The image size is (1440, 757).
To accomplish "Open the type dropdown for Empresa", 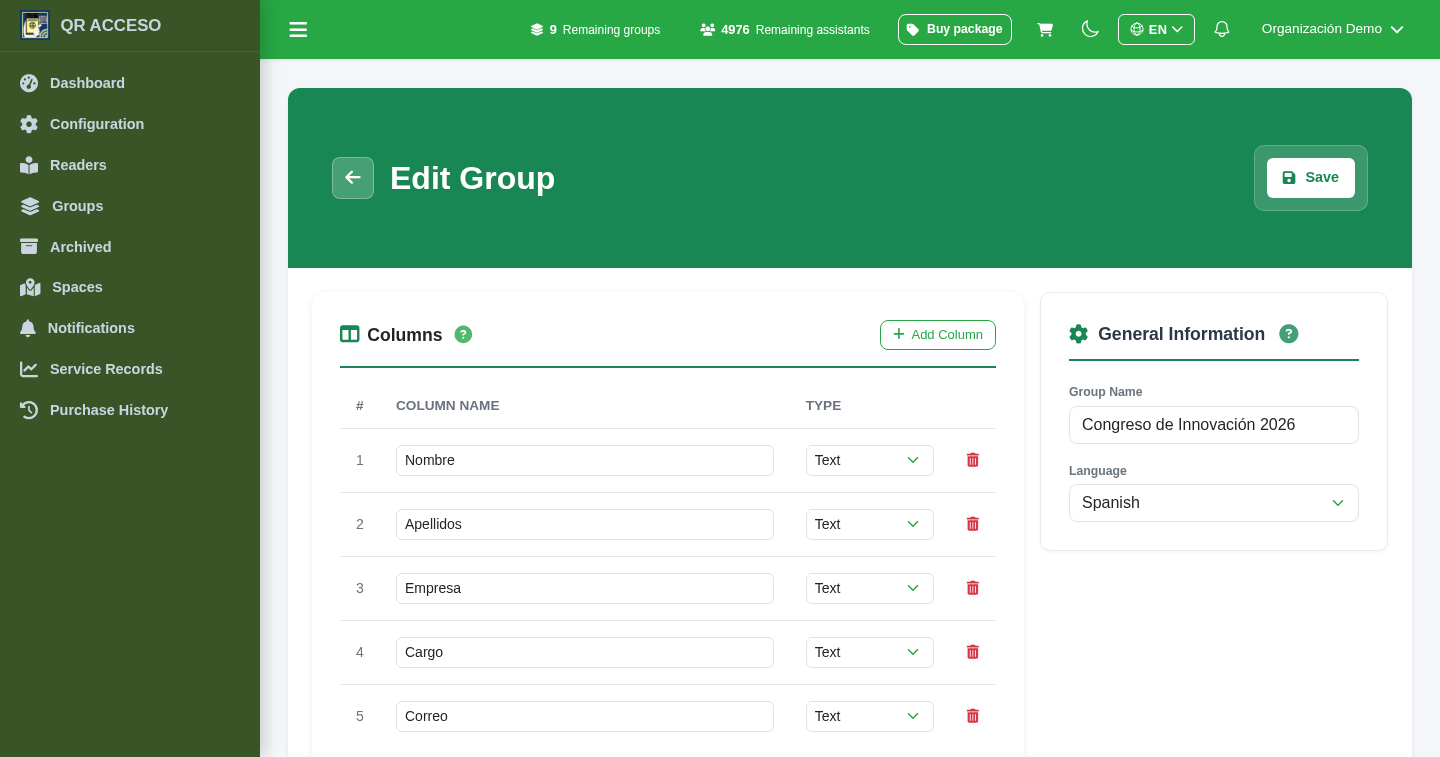I will coord(870,588).
